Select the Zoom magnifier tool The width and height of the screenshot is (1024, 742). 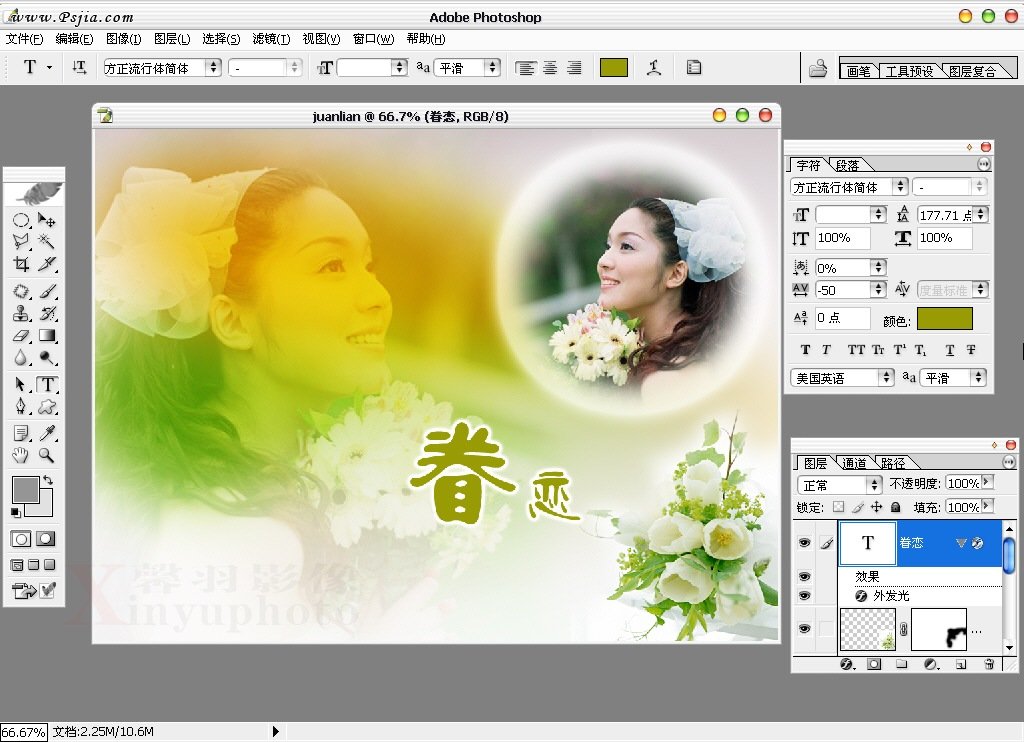coord(47,456)
